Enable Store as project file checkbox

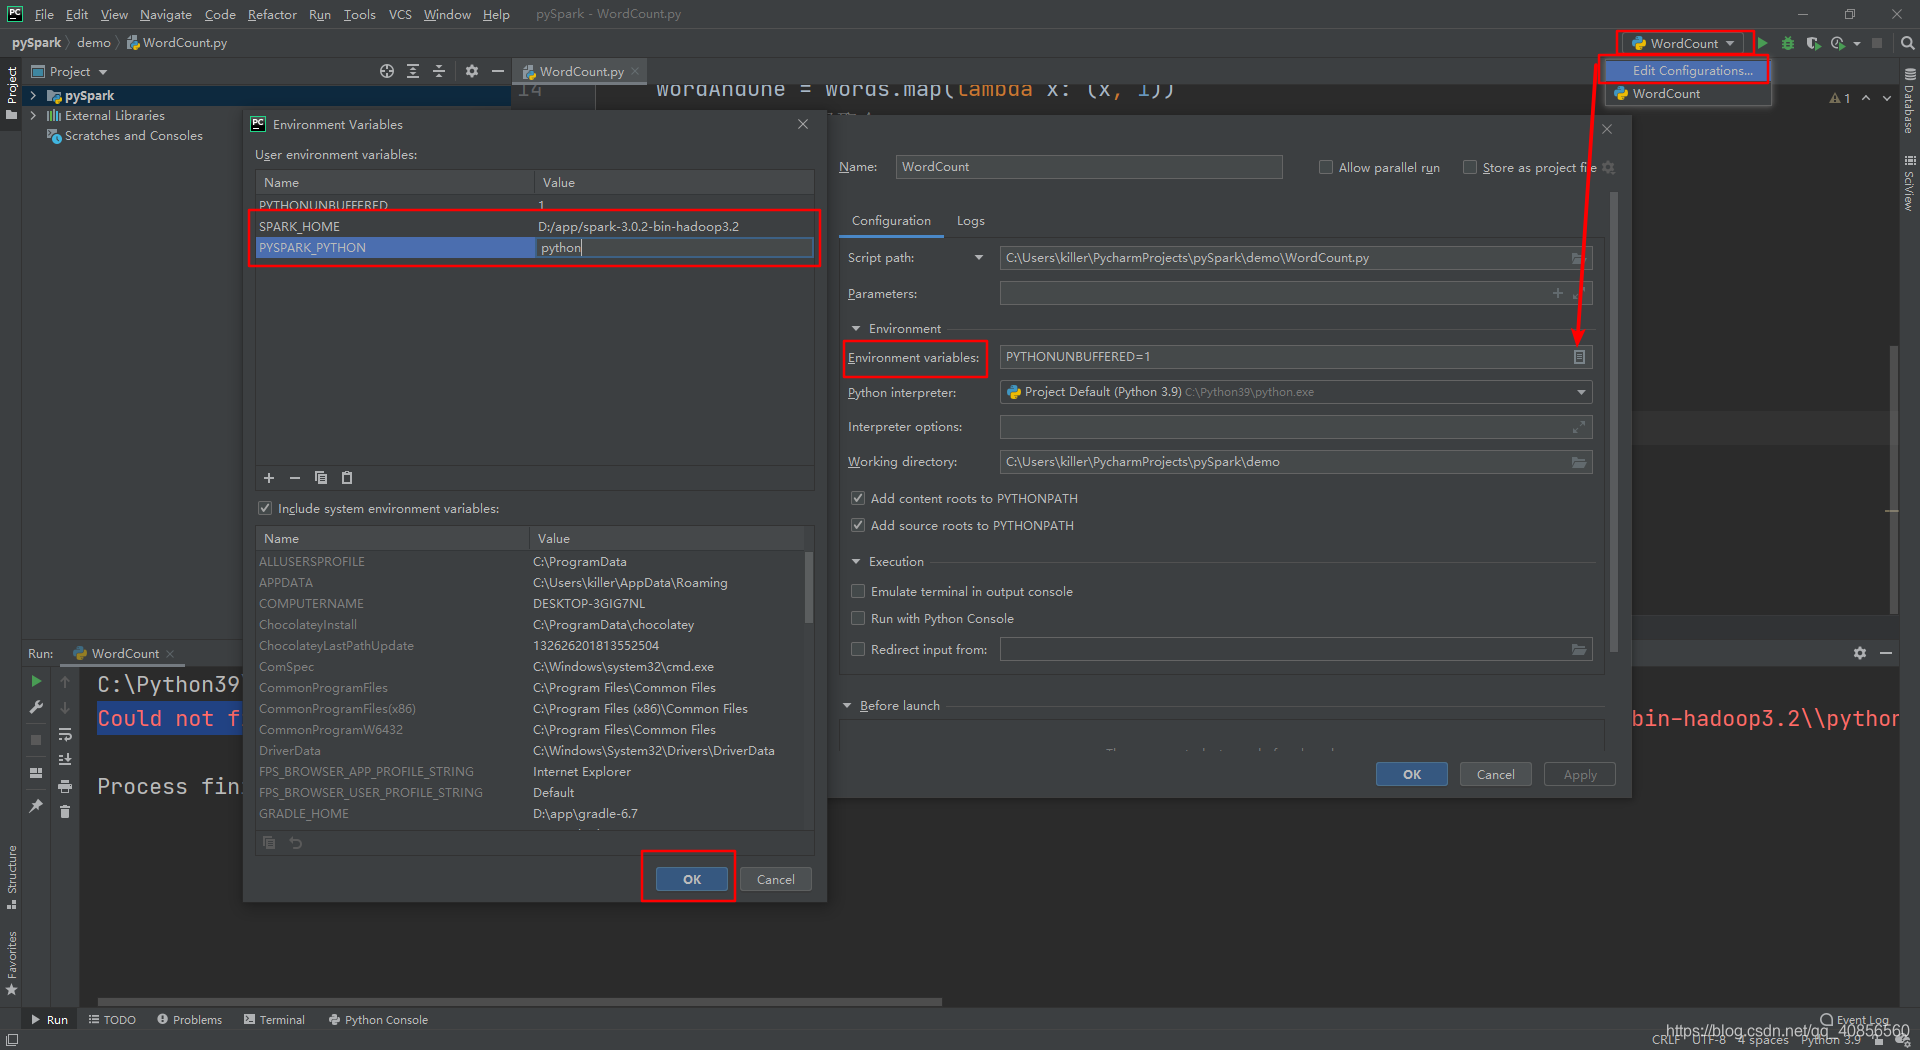coord(1470,167)
